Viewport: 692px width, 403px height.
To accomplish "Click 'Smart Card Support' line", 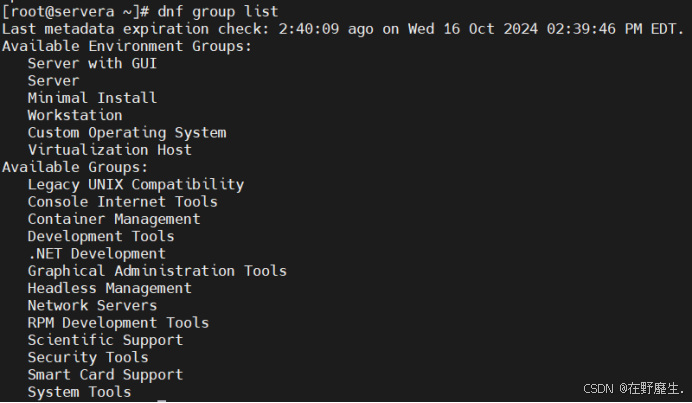I will coord(105,375).
